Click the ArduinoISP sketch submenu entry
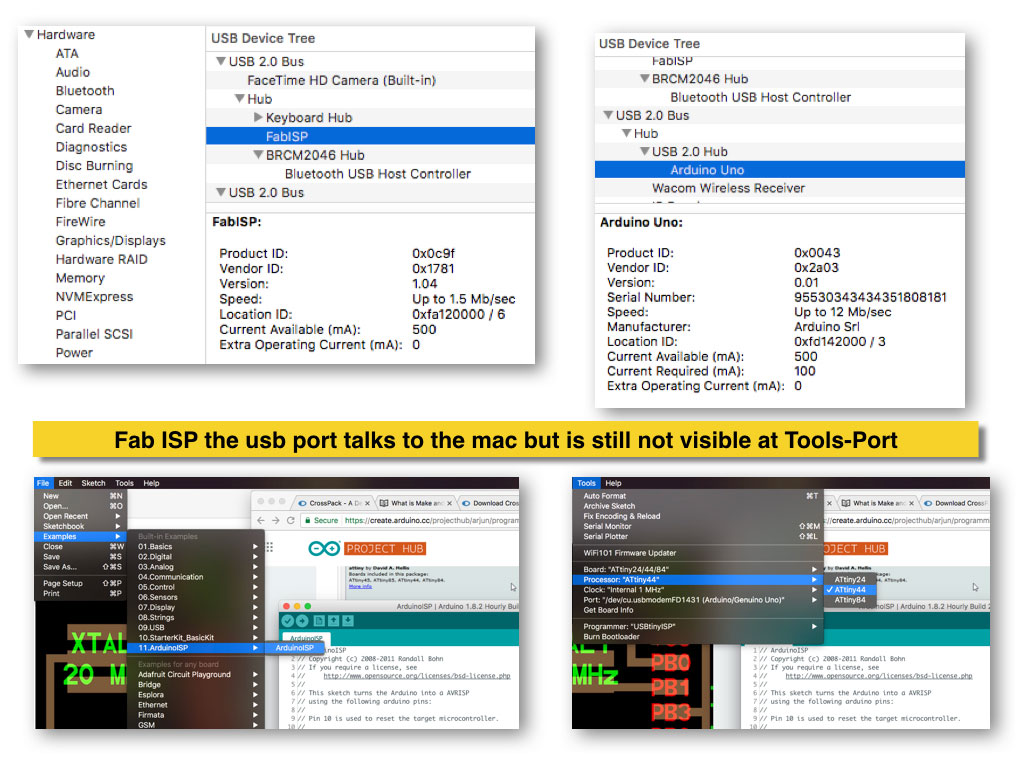This screenshot has width=1024, height=768. click(295, 648)
